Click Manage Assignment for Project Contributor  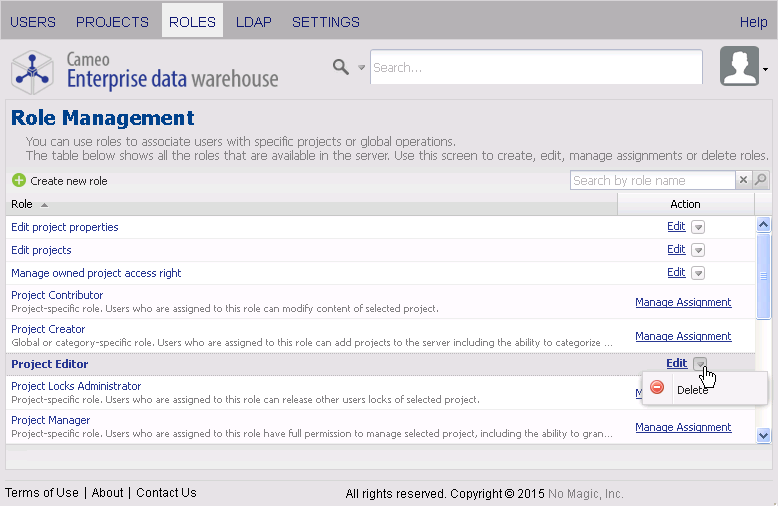[x=683, y=302]
